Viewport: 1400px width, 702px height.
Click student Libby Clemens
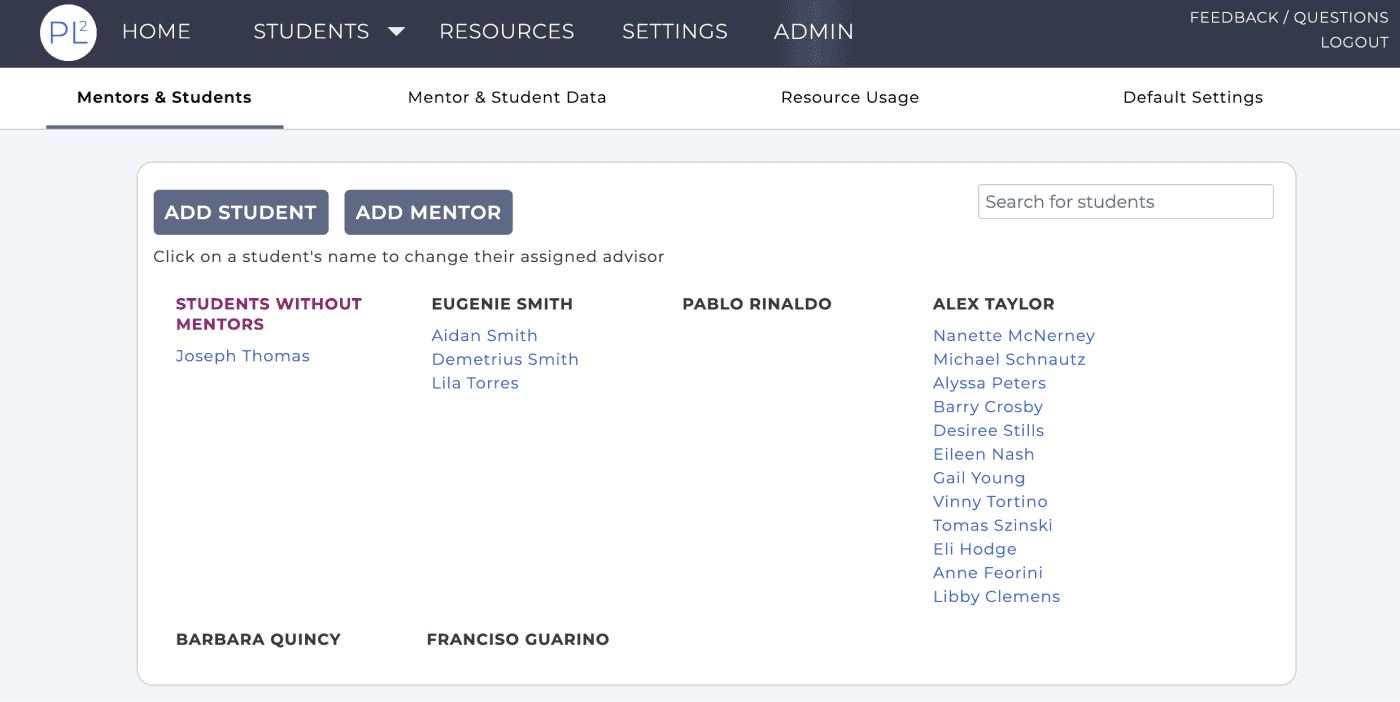(996, 597)
